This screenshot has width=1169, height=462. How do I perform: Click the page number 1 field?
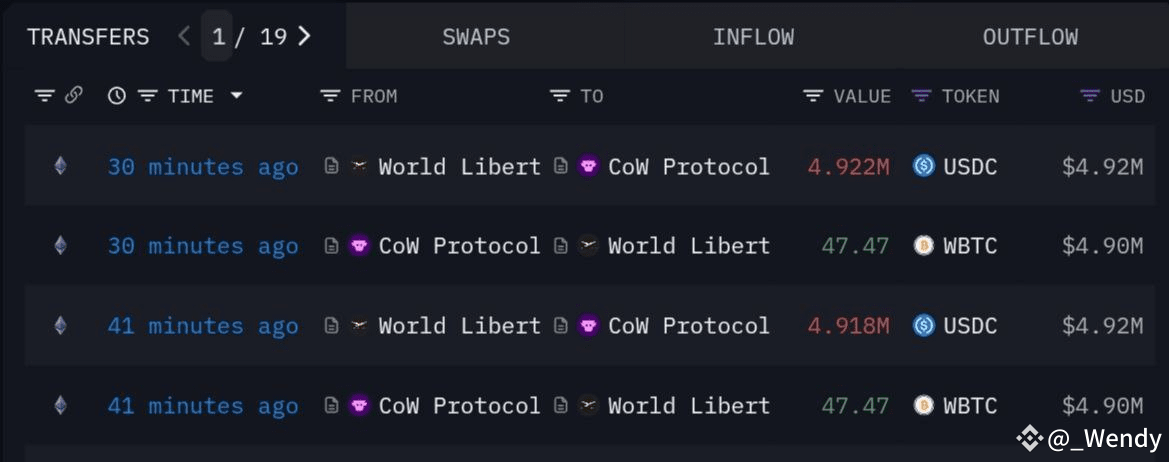218,37
